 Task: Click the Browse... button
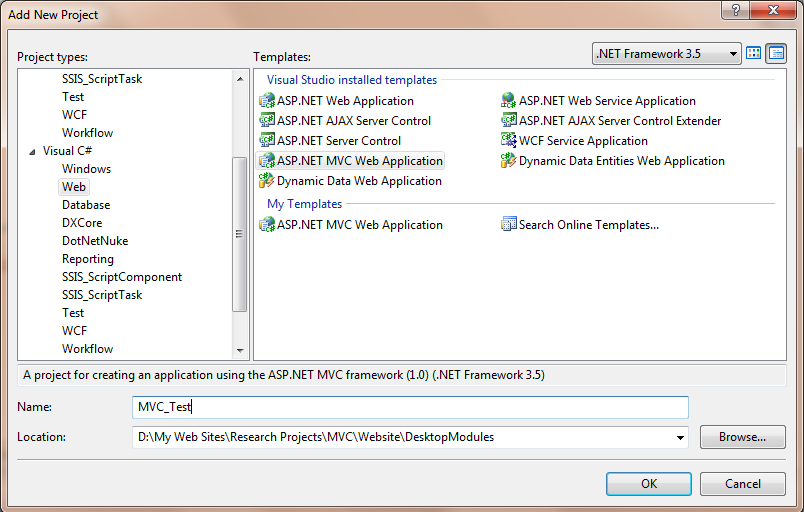click(x=742, y=437)
